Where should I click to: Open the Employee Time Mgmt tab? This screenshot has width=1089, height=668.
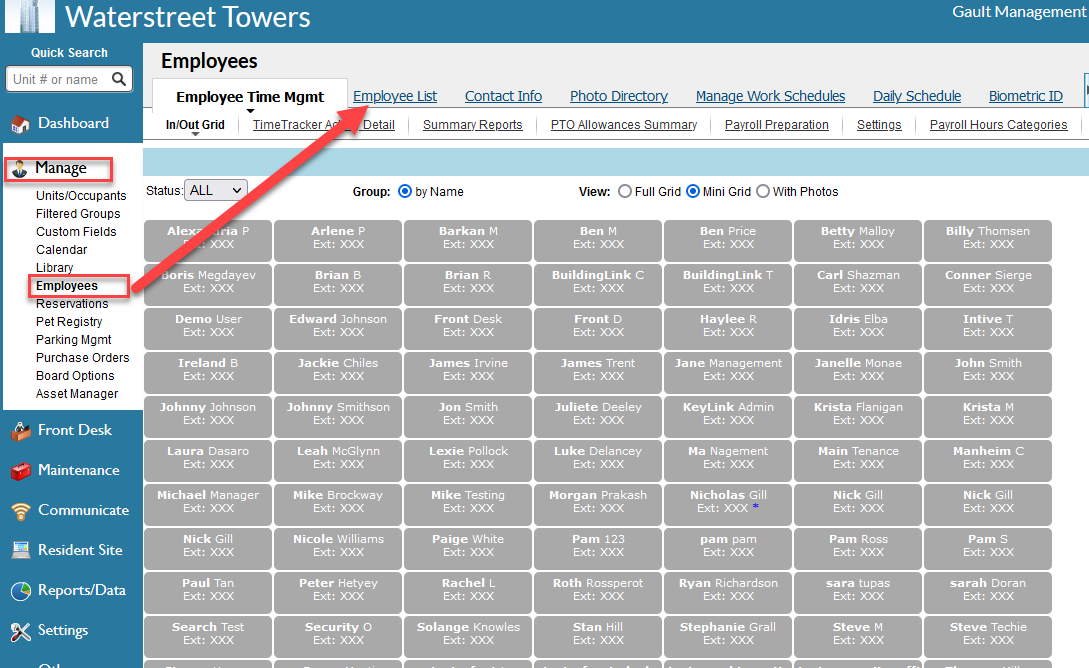coord(250,97)
